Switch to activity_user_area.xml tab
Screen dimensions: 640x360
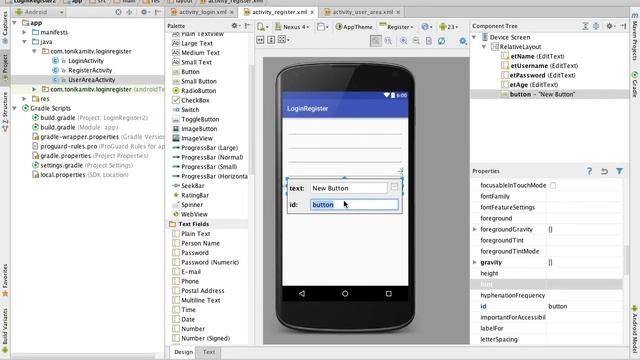(363, 12)
